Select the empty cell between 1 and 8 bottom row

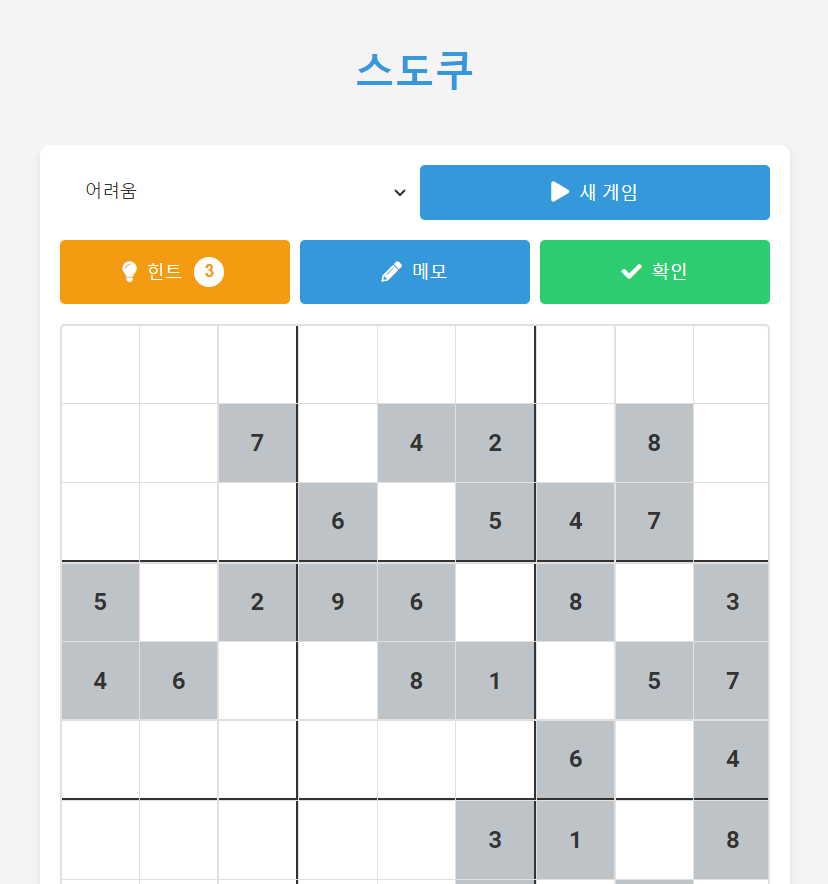tap(654, 839)
